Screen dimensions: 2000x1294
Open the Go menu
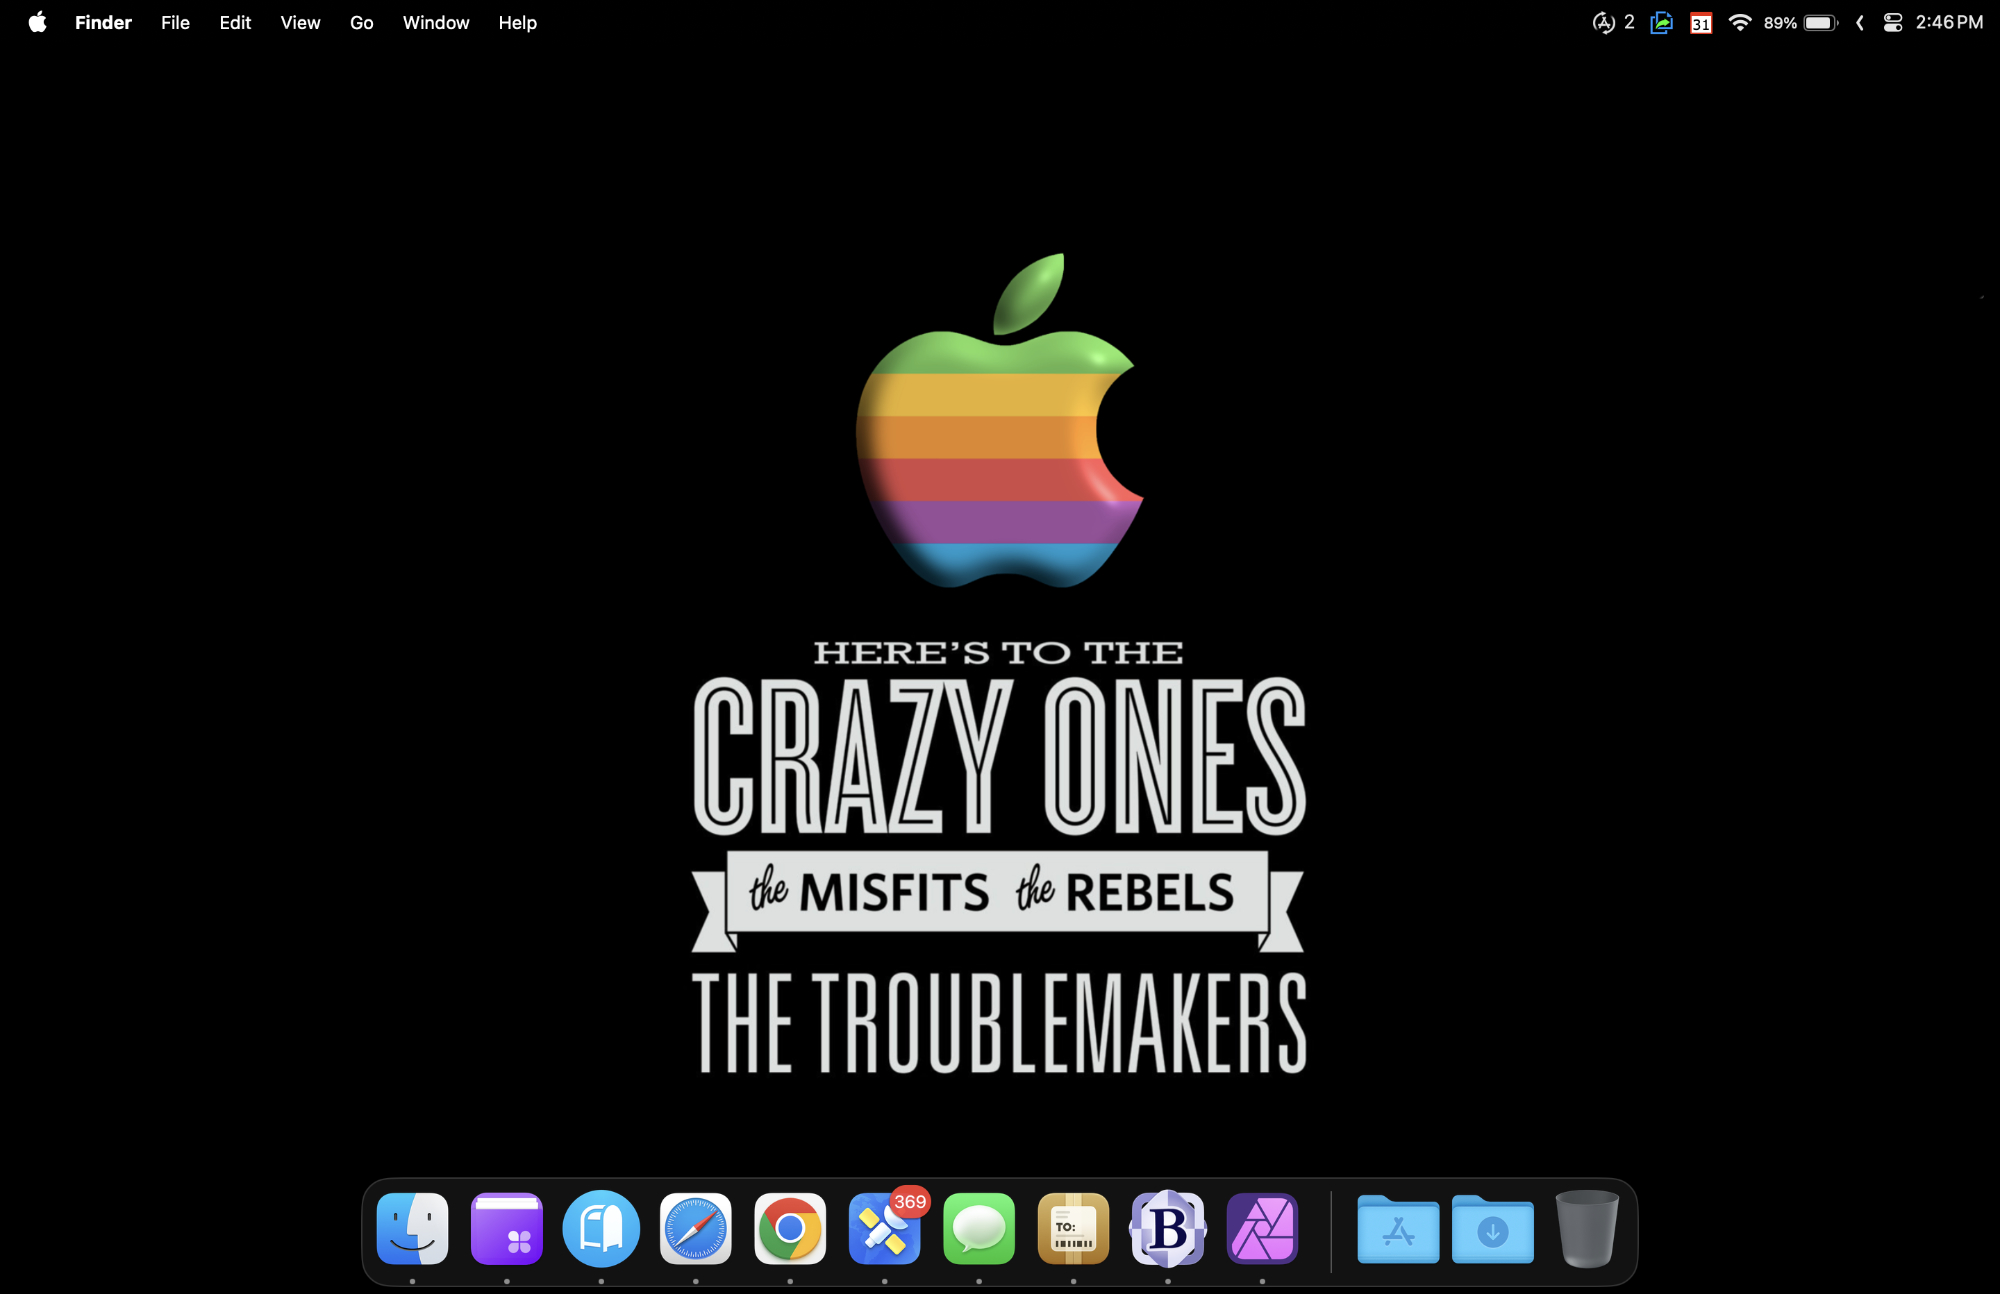[361, 22]
